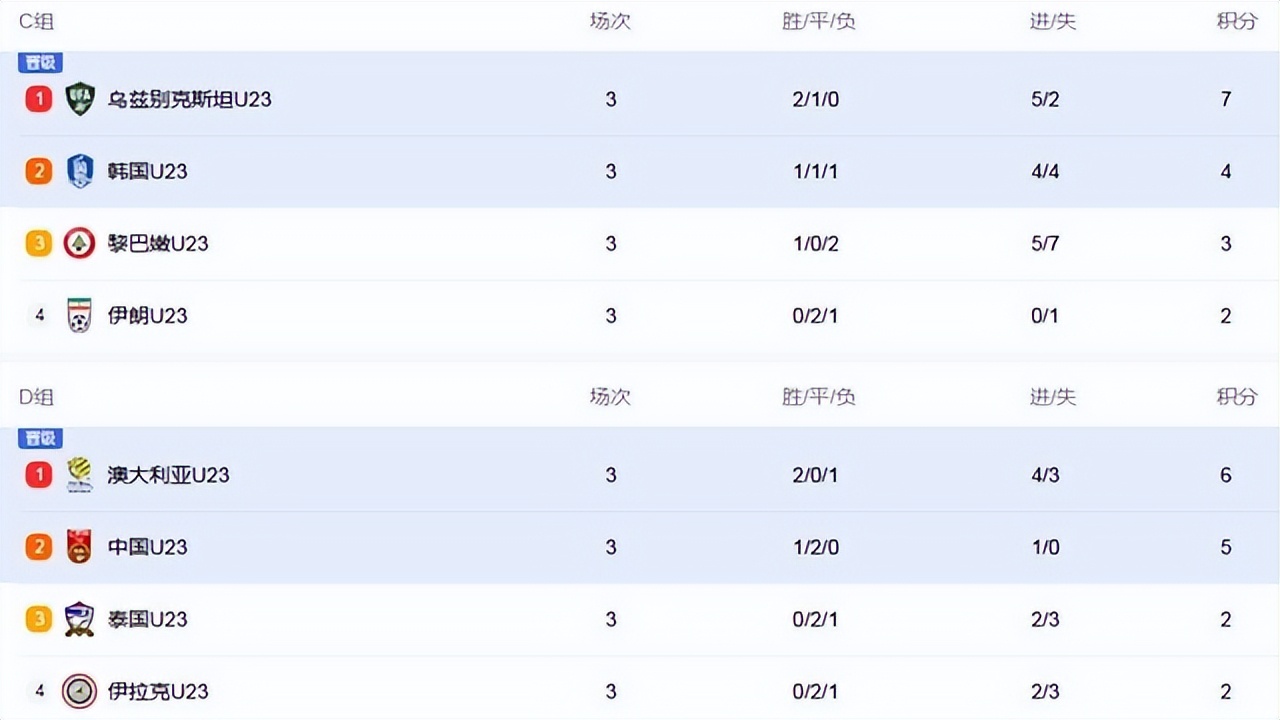The width and height of the screenshot is (1280, 720).
Task: Click the Thailand U23 team crest
Action: point(79,619)
